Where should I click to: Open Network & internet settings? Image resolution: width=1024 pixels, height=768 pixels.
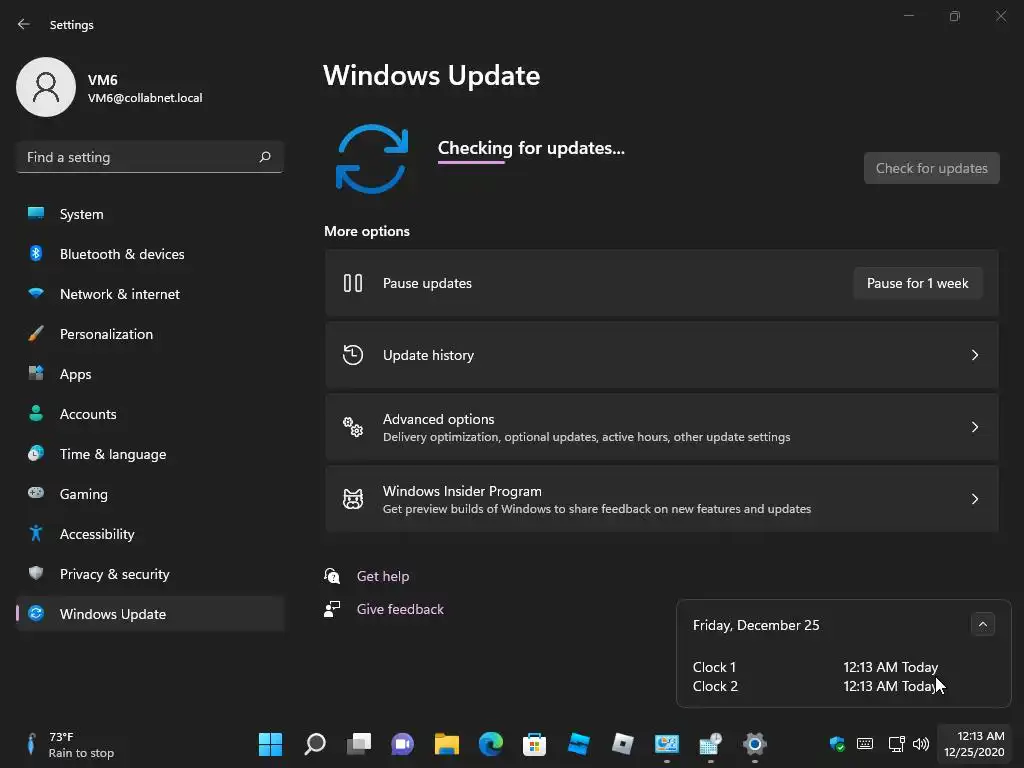click(150, 294)
